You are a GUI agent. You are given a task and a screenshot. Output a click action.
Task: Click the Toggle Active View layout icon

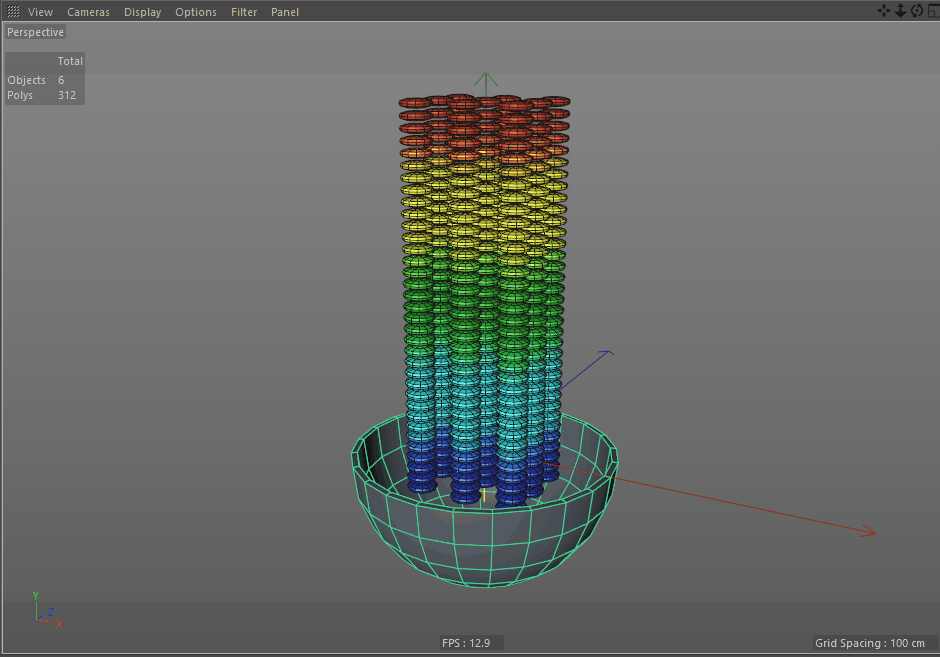(x=932, y=10)
